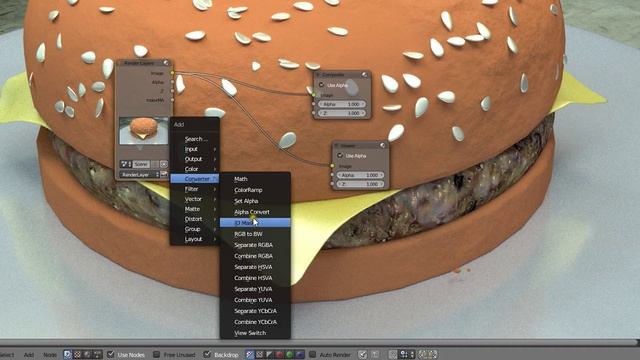
Task: Open Search in Add menu
Action: 195,139
